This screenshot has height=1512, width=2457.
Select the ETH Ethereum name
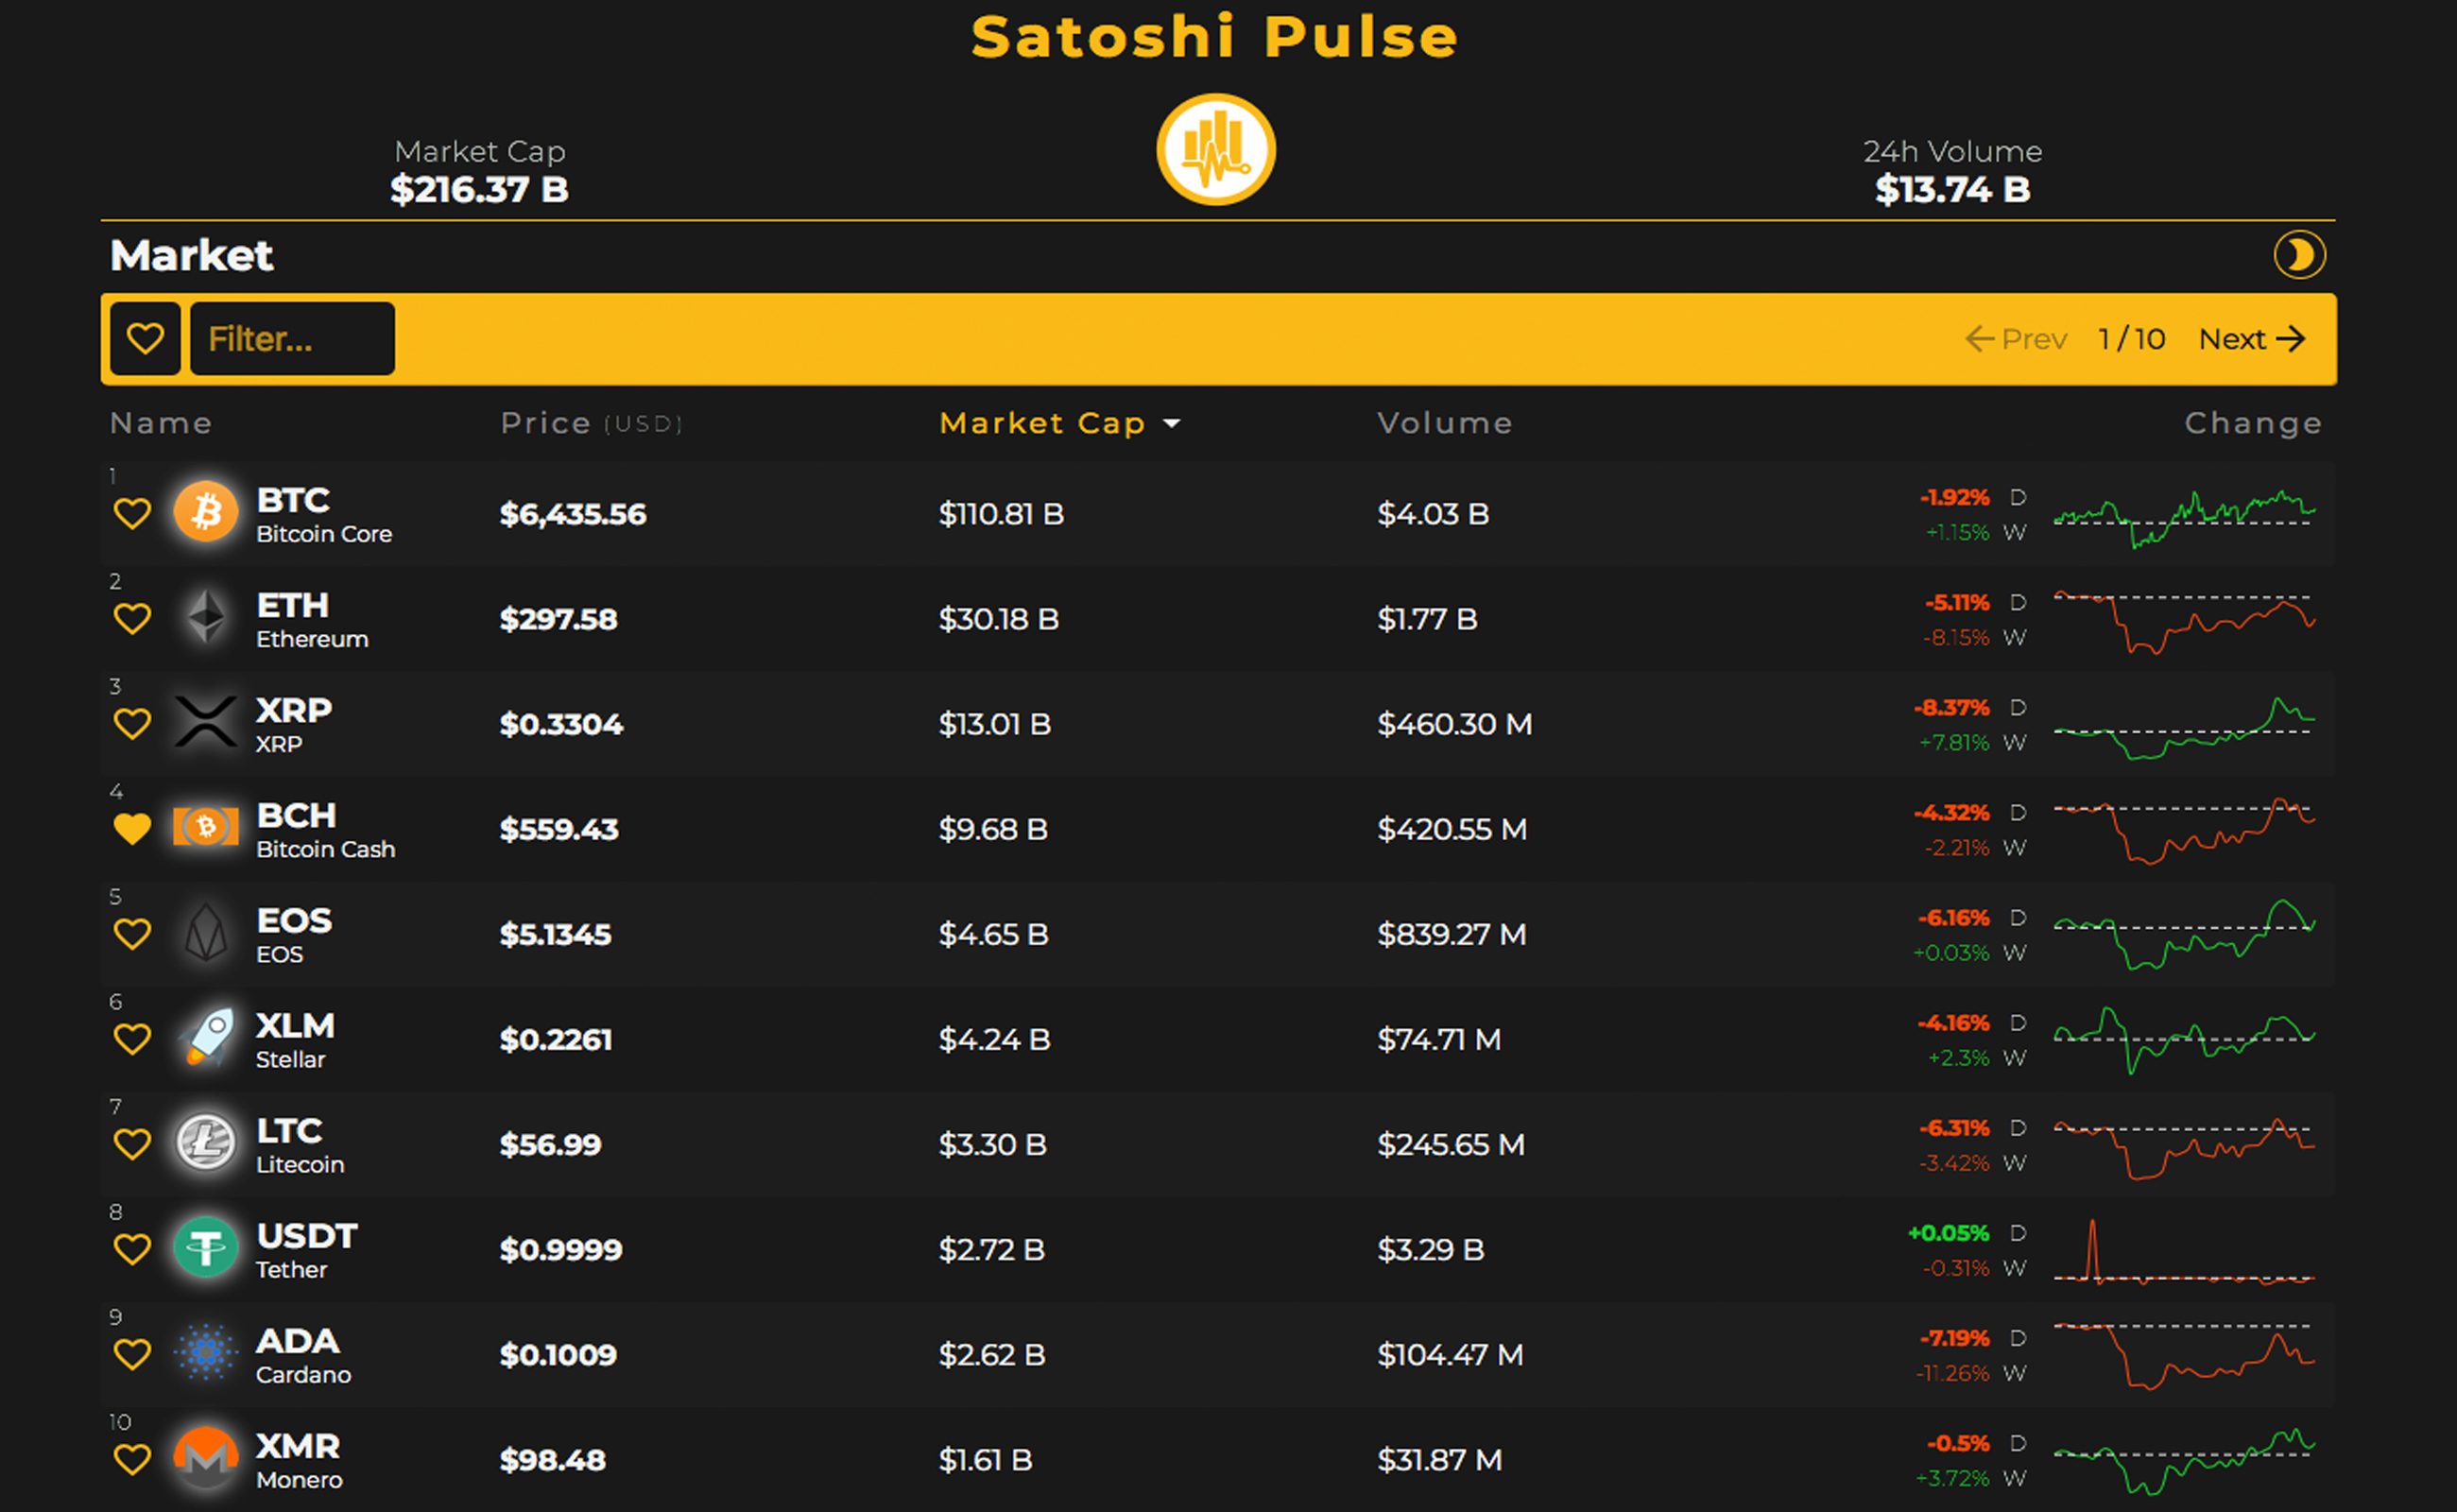[312, 619]
